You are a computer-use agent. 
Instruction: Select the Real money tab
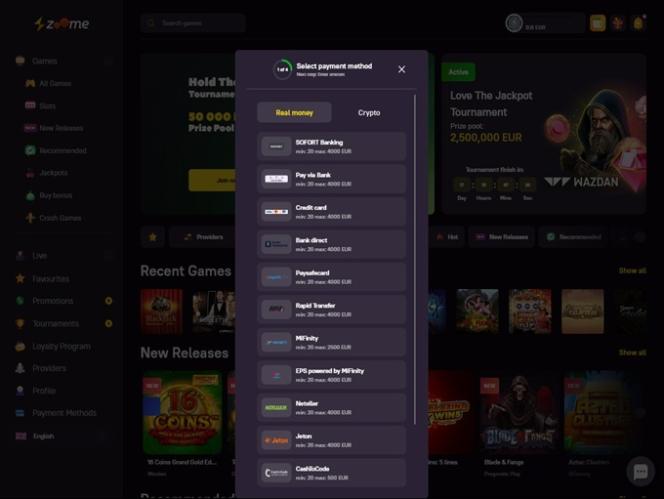[294, 113]
